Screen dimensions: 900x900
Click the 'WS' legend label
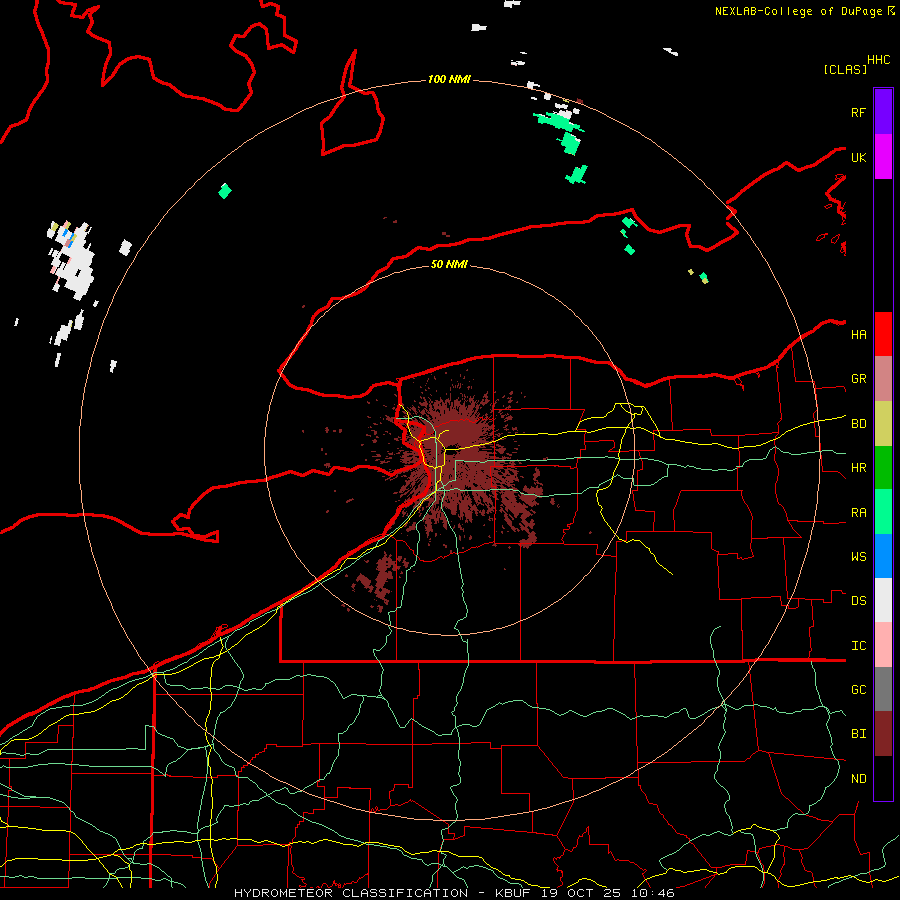(x=858, y=557)
